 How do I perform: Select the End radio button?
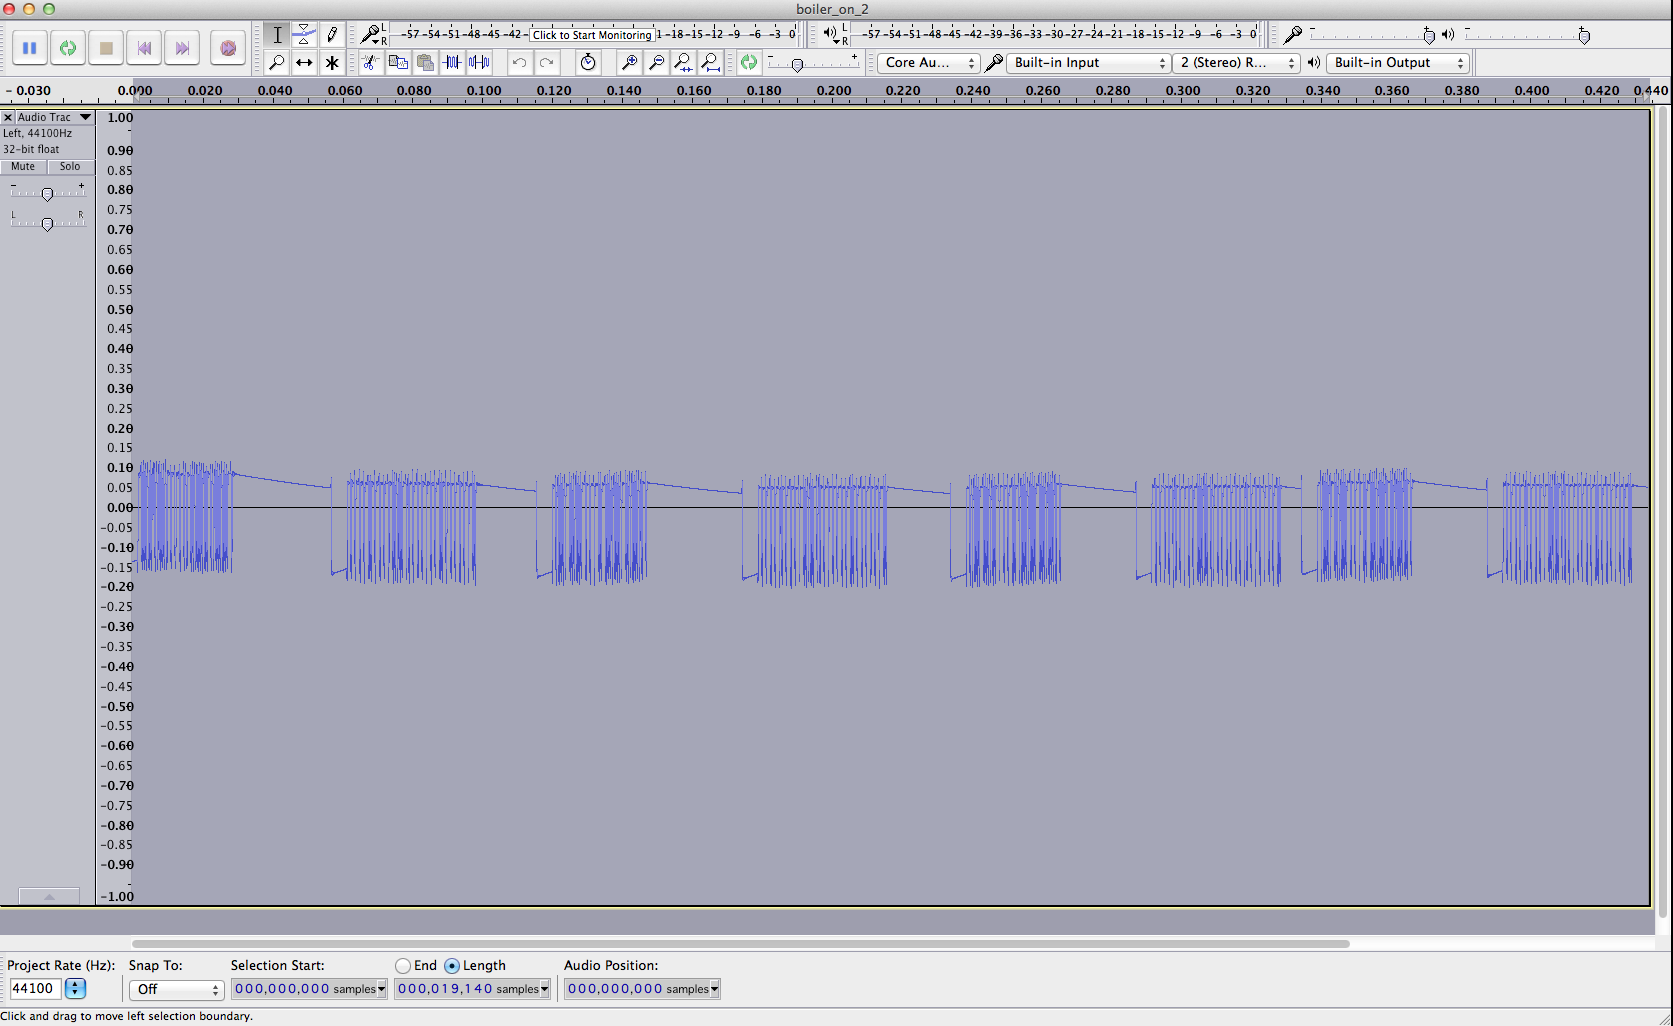[x=403, y=966]
